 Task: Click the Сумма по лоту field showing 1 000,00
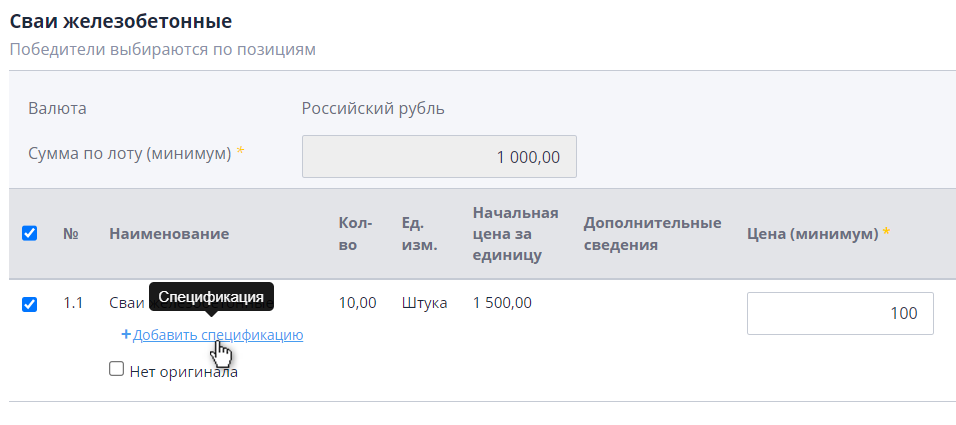click(x=439, y=157)
